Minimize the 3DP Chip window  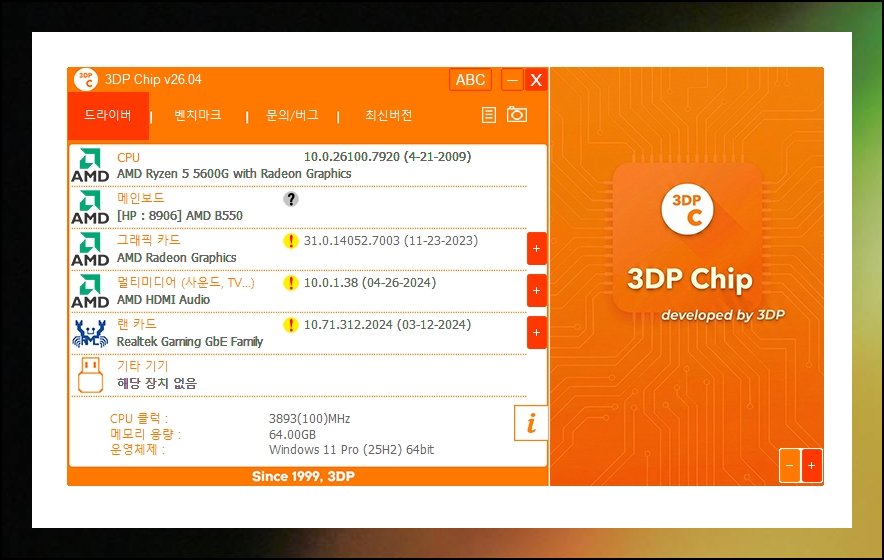pos(512,80)
